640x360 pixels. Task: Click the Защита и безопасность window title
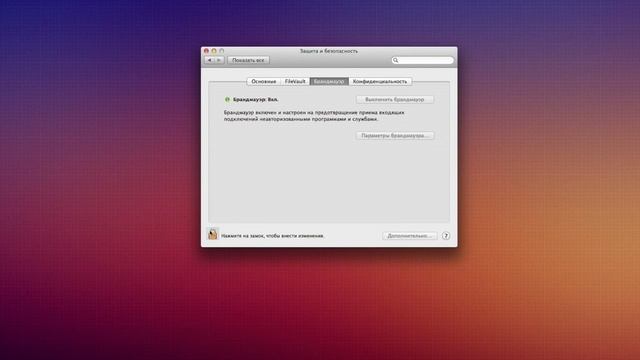pos(329,51)
